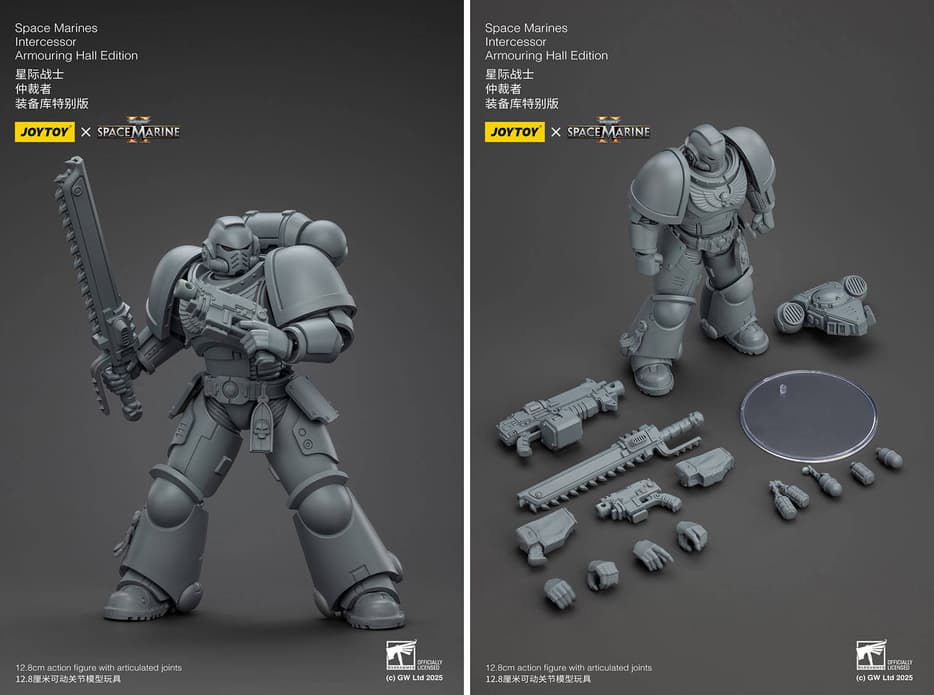Click 'Intercessor' text on the left poster
This screenshot has height=695, width=934.
tap(45, 42)
